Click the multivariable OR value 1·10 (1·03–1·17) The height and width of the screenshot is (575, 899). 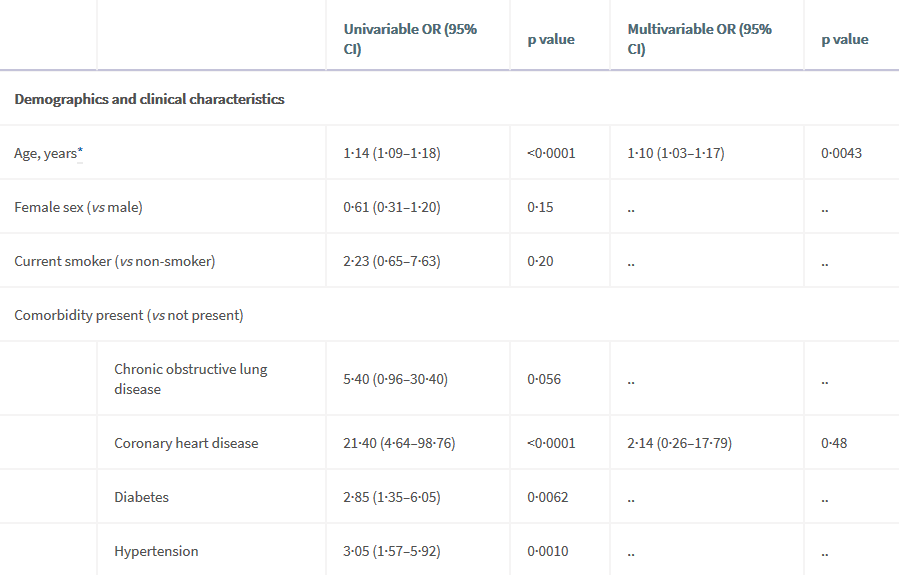click(x=676, y=153)
